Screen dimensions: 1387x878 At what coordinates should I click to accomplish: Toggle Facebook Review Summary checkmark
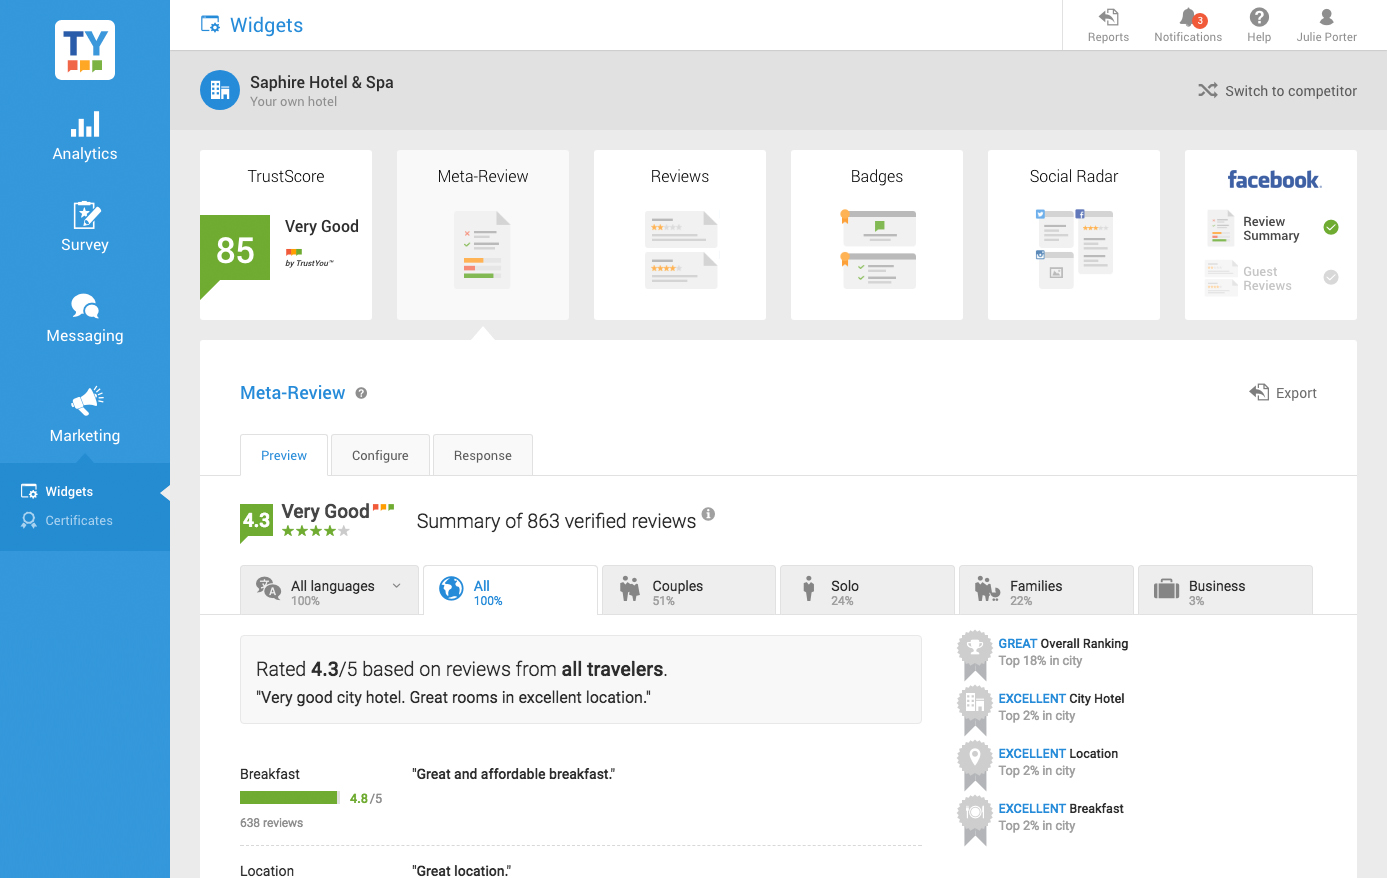[x=1331, y=227]
